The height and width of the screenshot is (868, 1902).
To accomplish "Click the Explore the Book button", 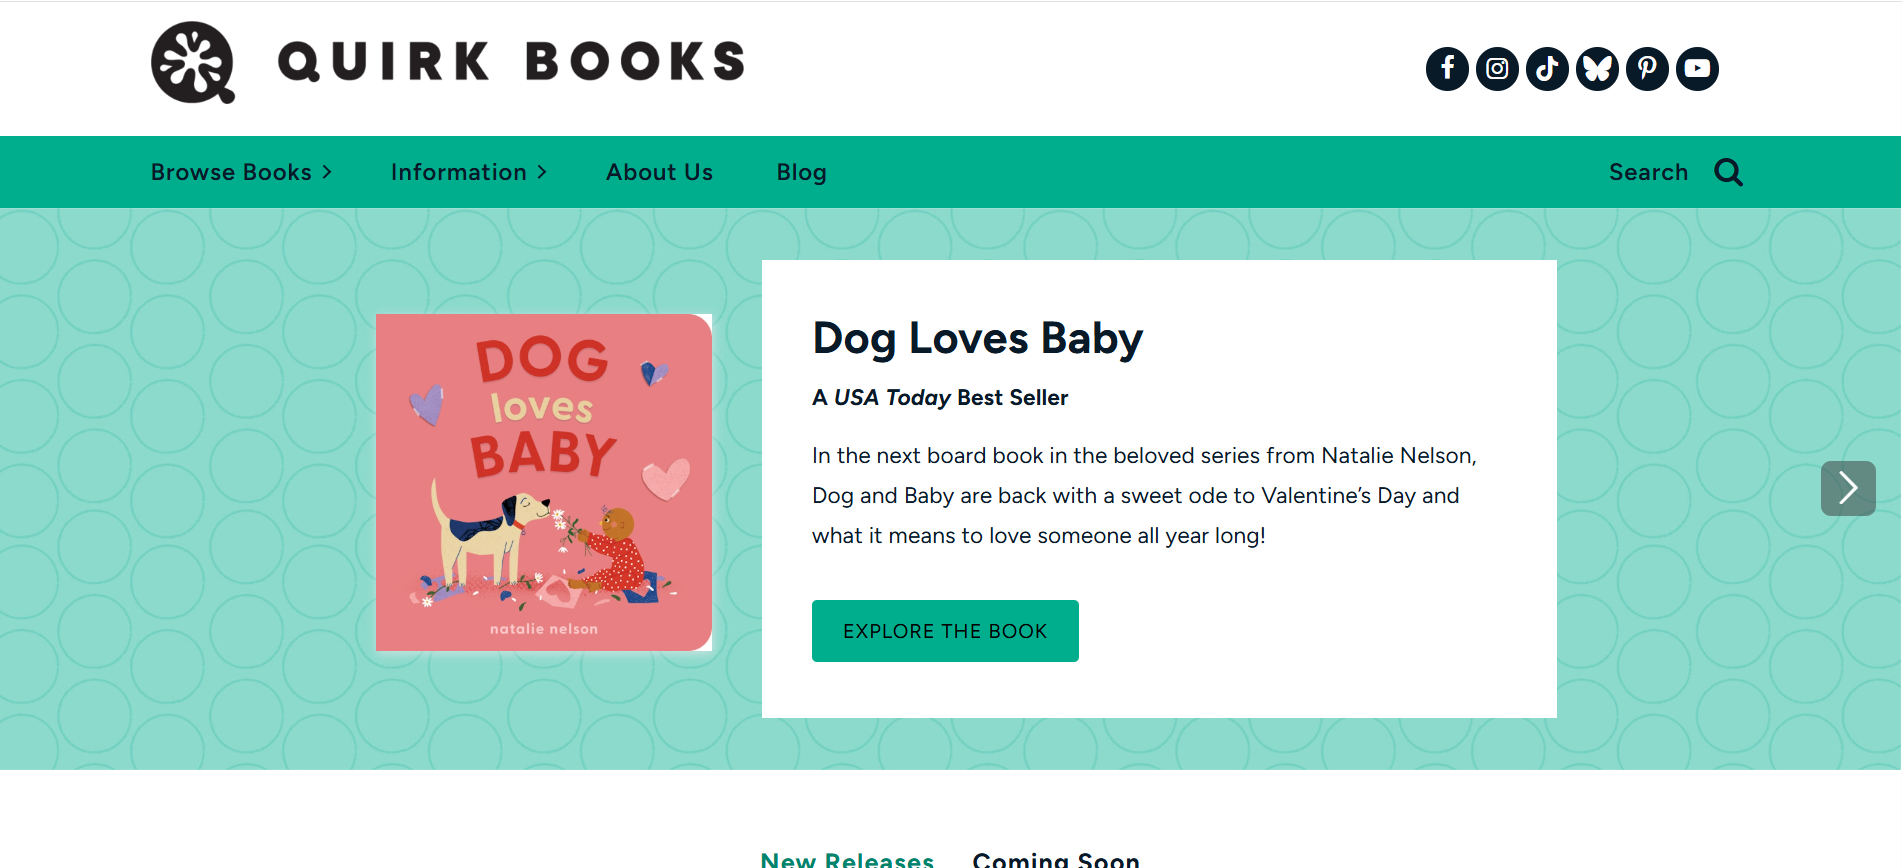I will pos(945,631).
